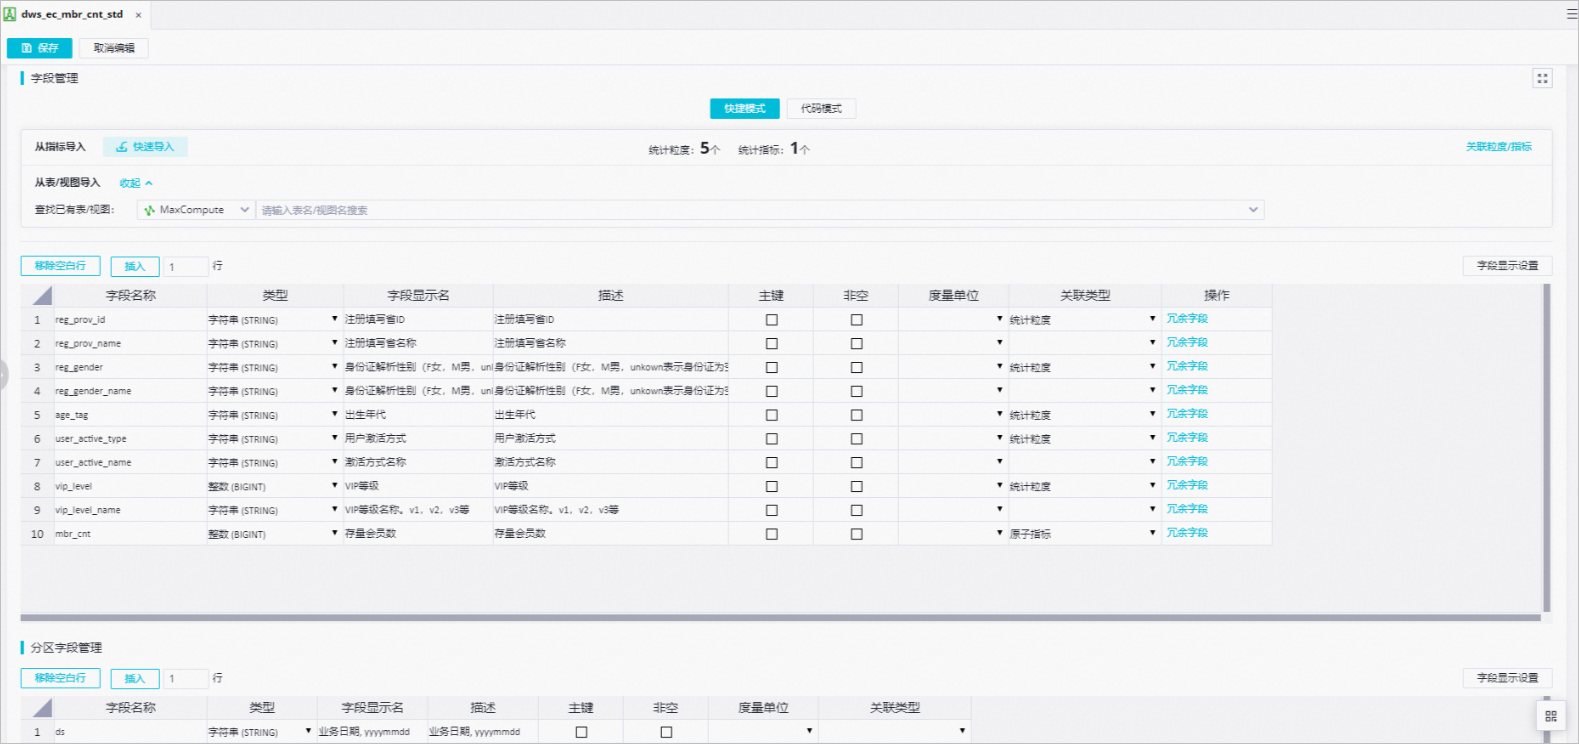Open 度量单位 dropdown for ds partition field
Image resolution: width=1579 pixels, height=744 pixels.
809,731
